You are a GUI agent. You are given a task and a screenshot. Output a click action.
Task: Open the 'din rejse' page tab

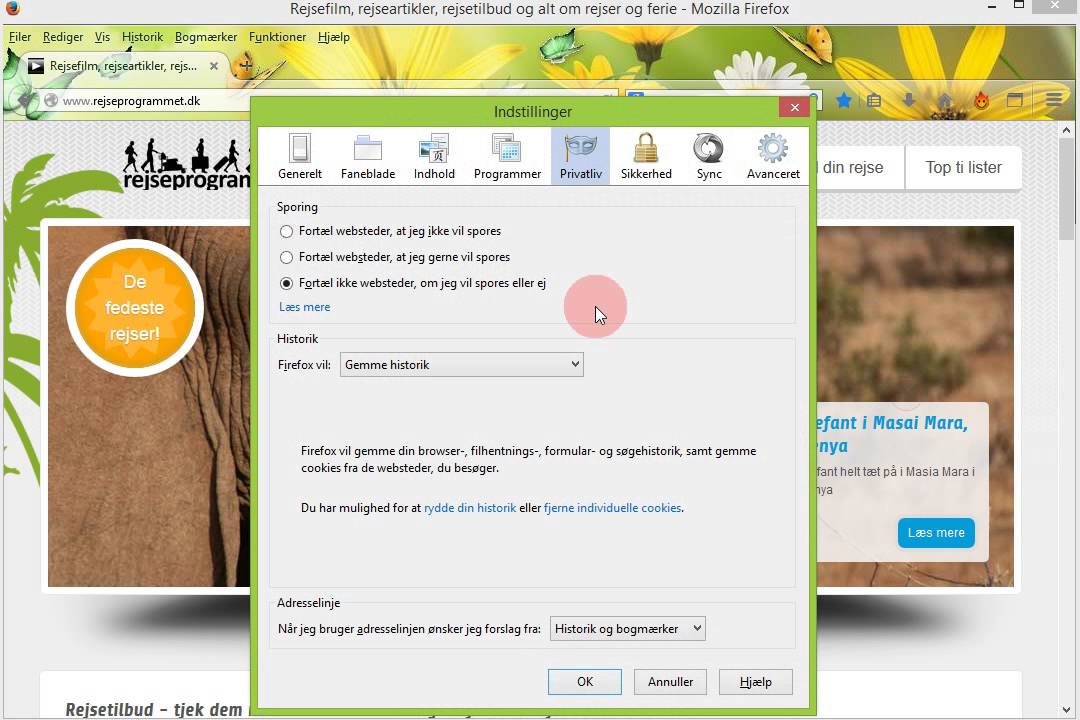(x=860, y=167)
